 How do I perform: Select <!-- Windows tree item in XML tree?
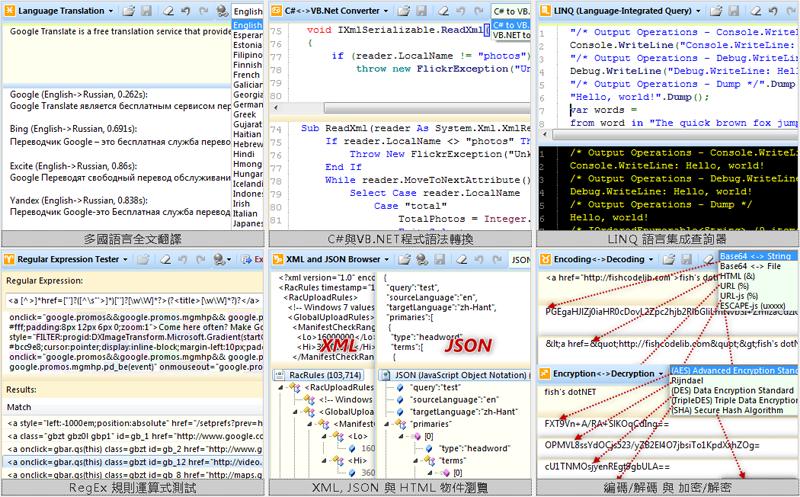(x=345, y=400)
